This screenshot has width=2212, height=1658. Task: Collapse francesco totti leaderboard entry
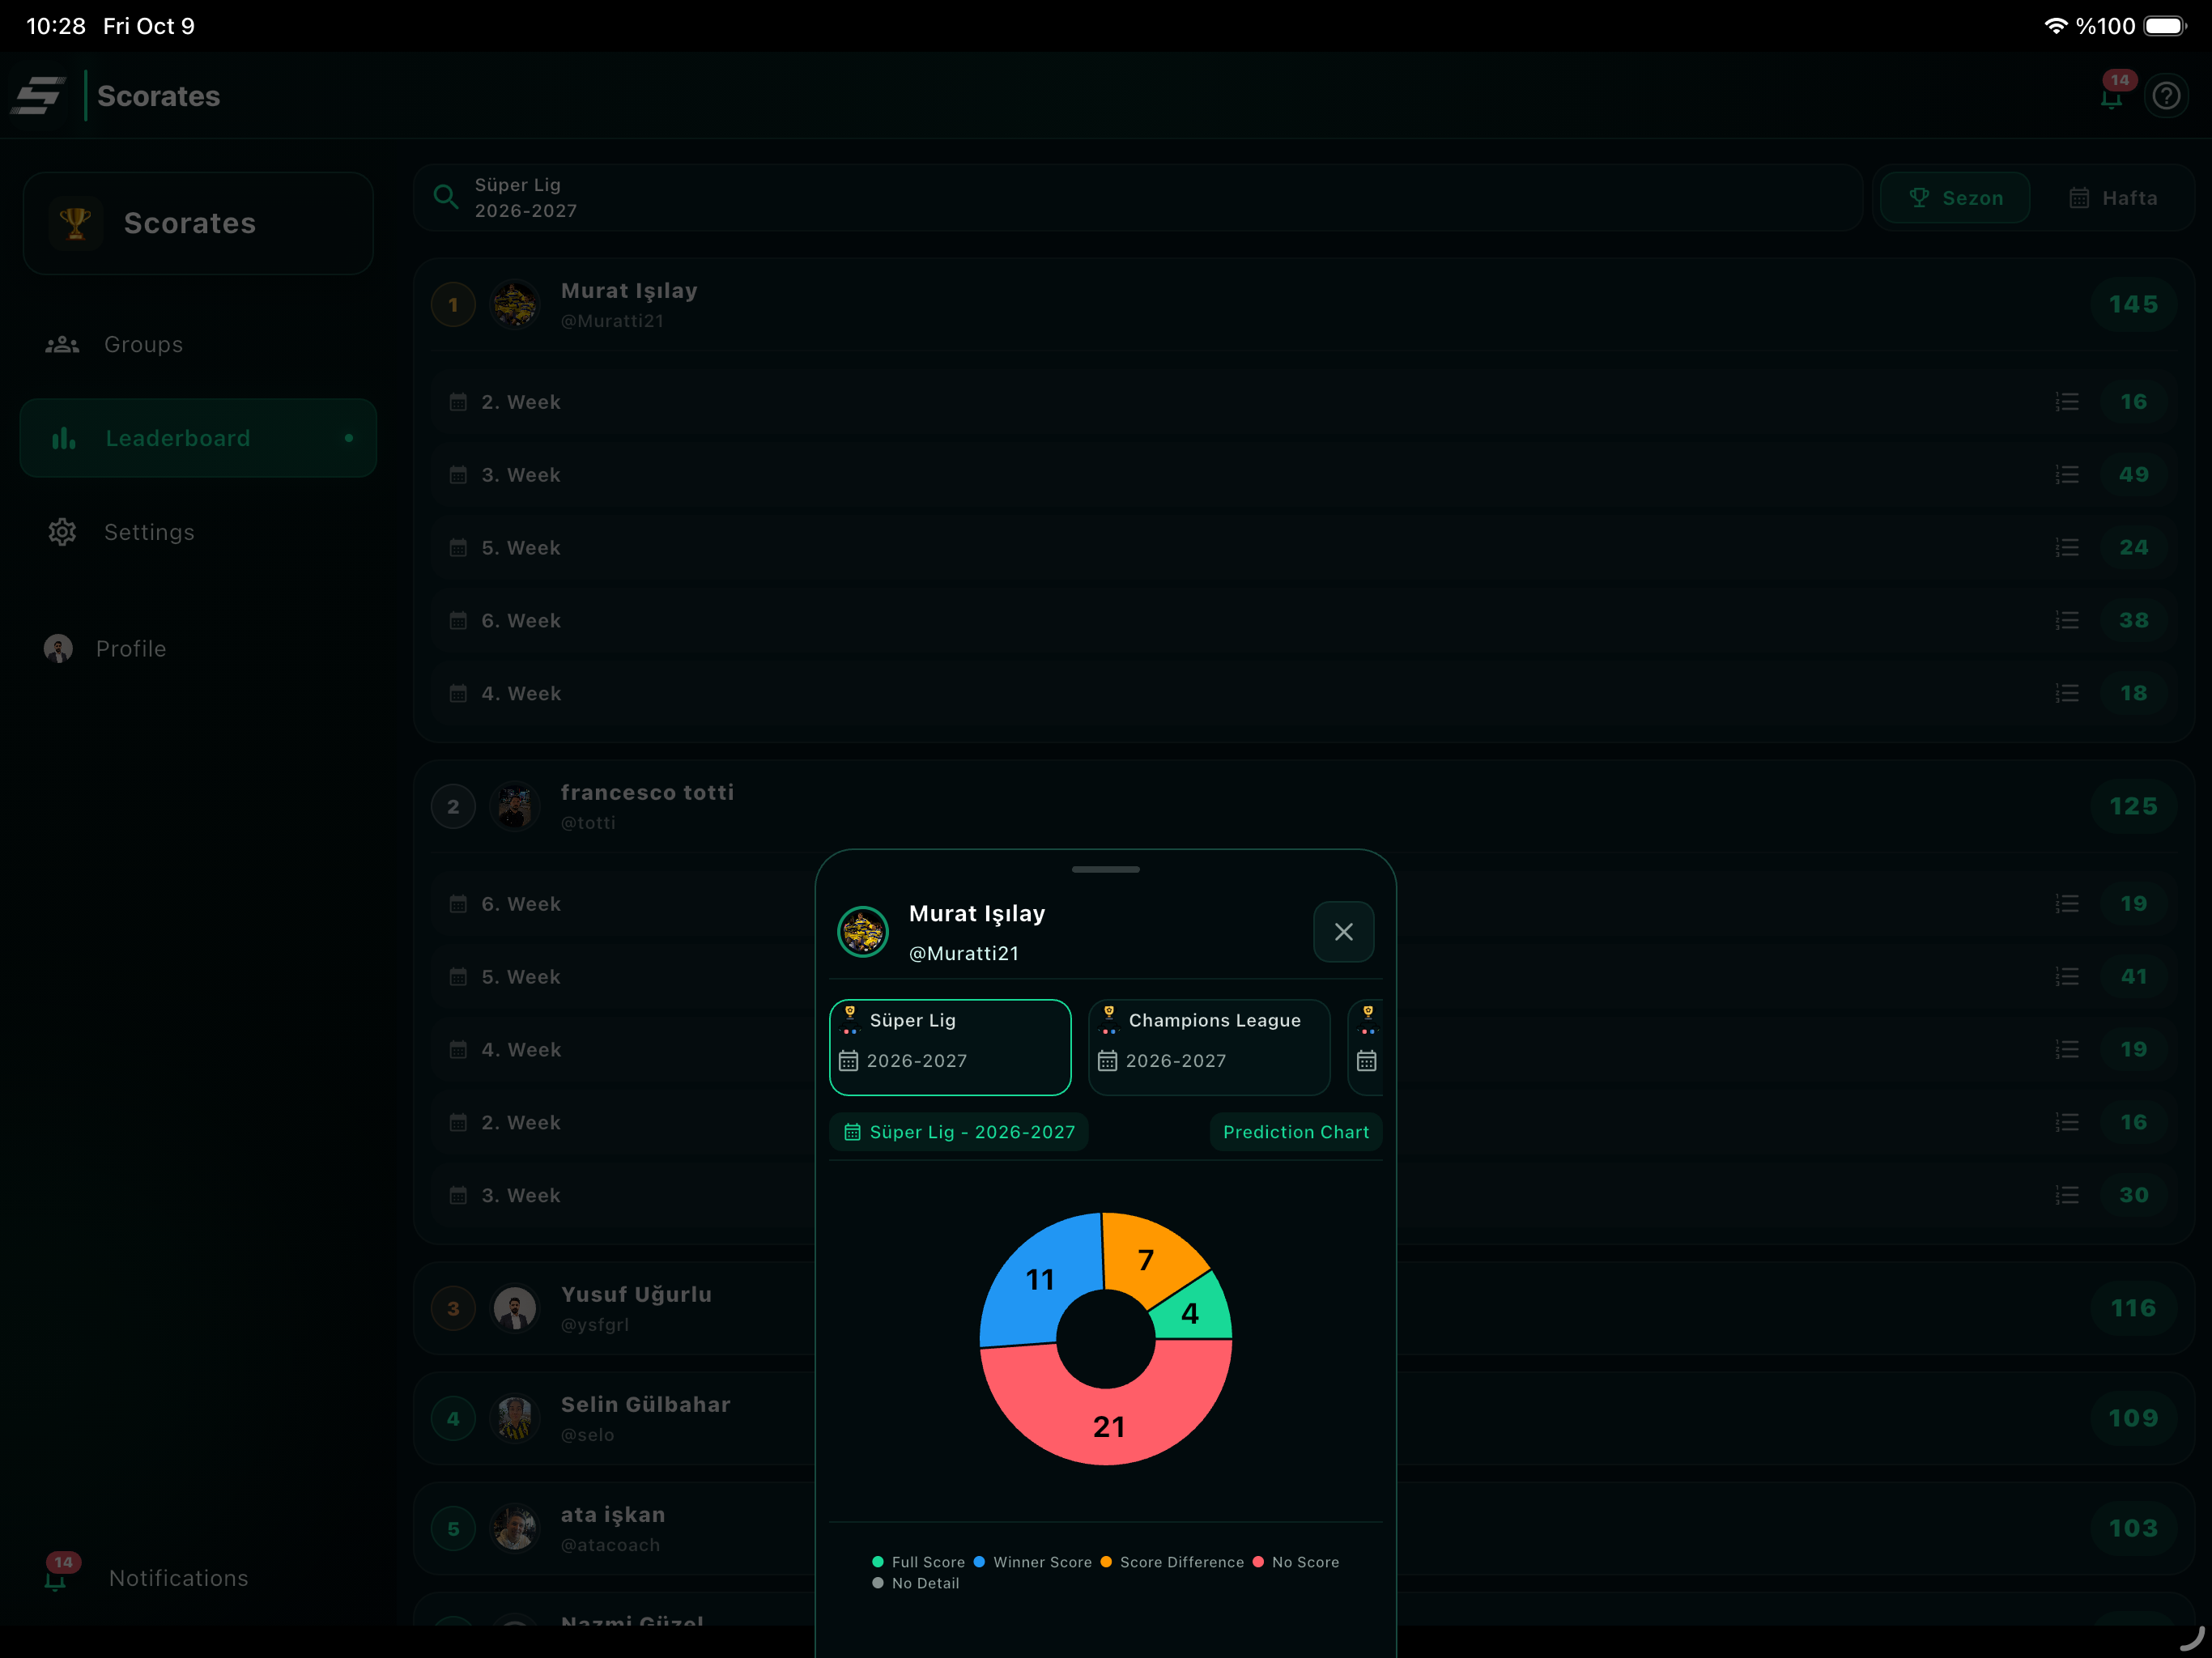pos(1303,807)
